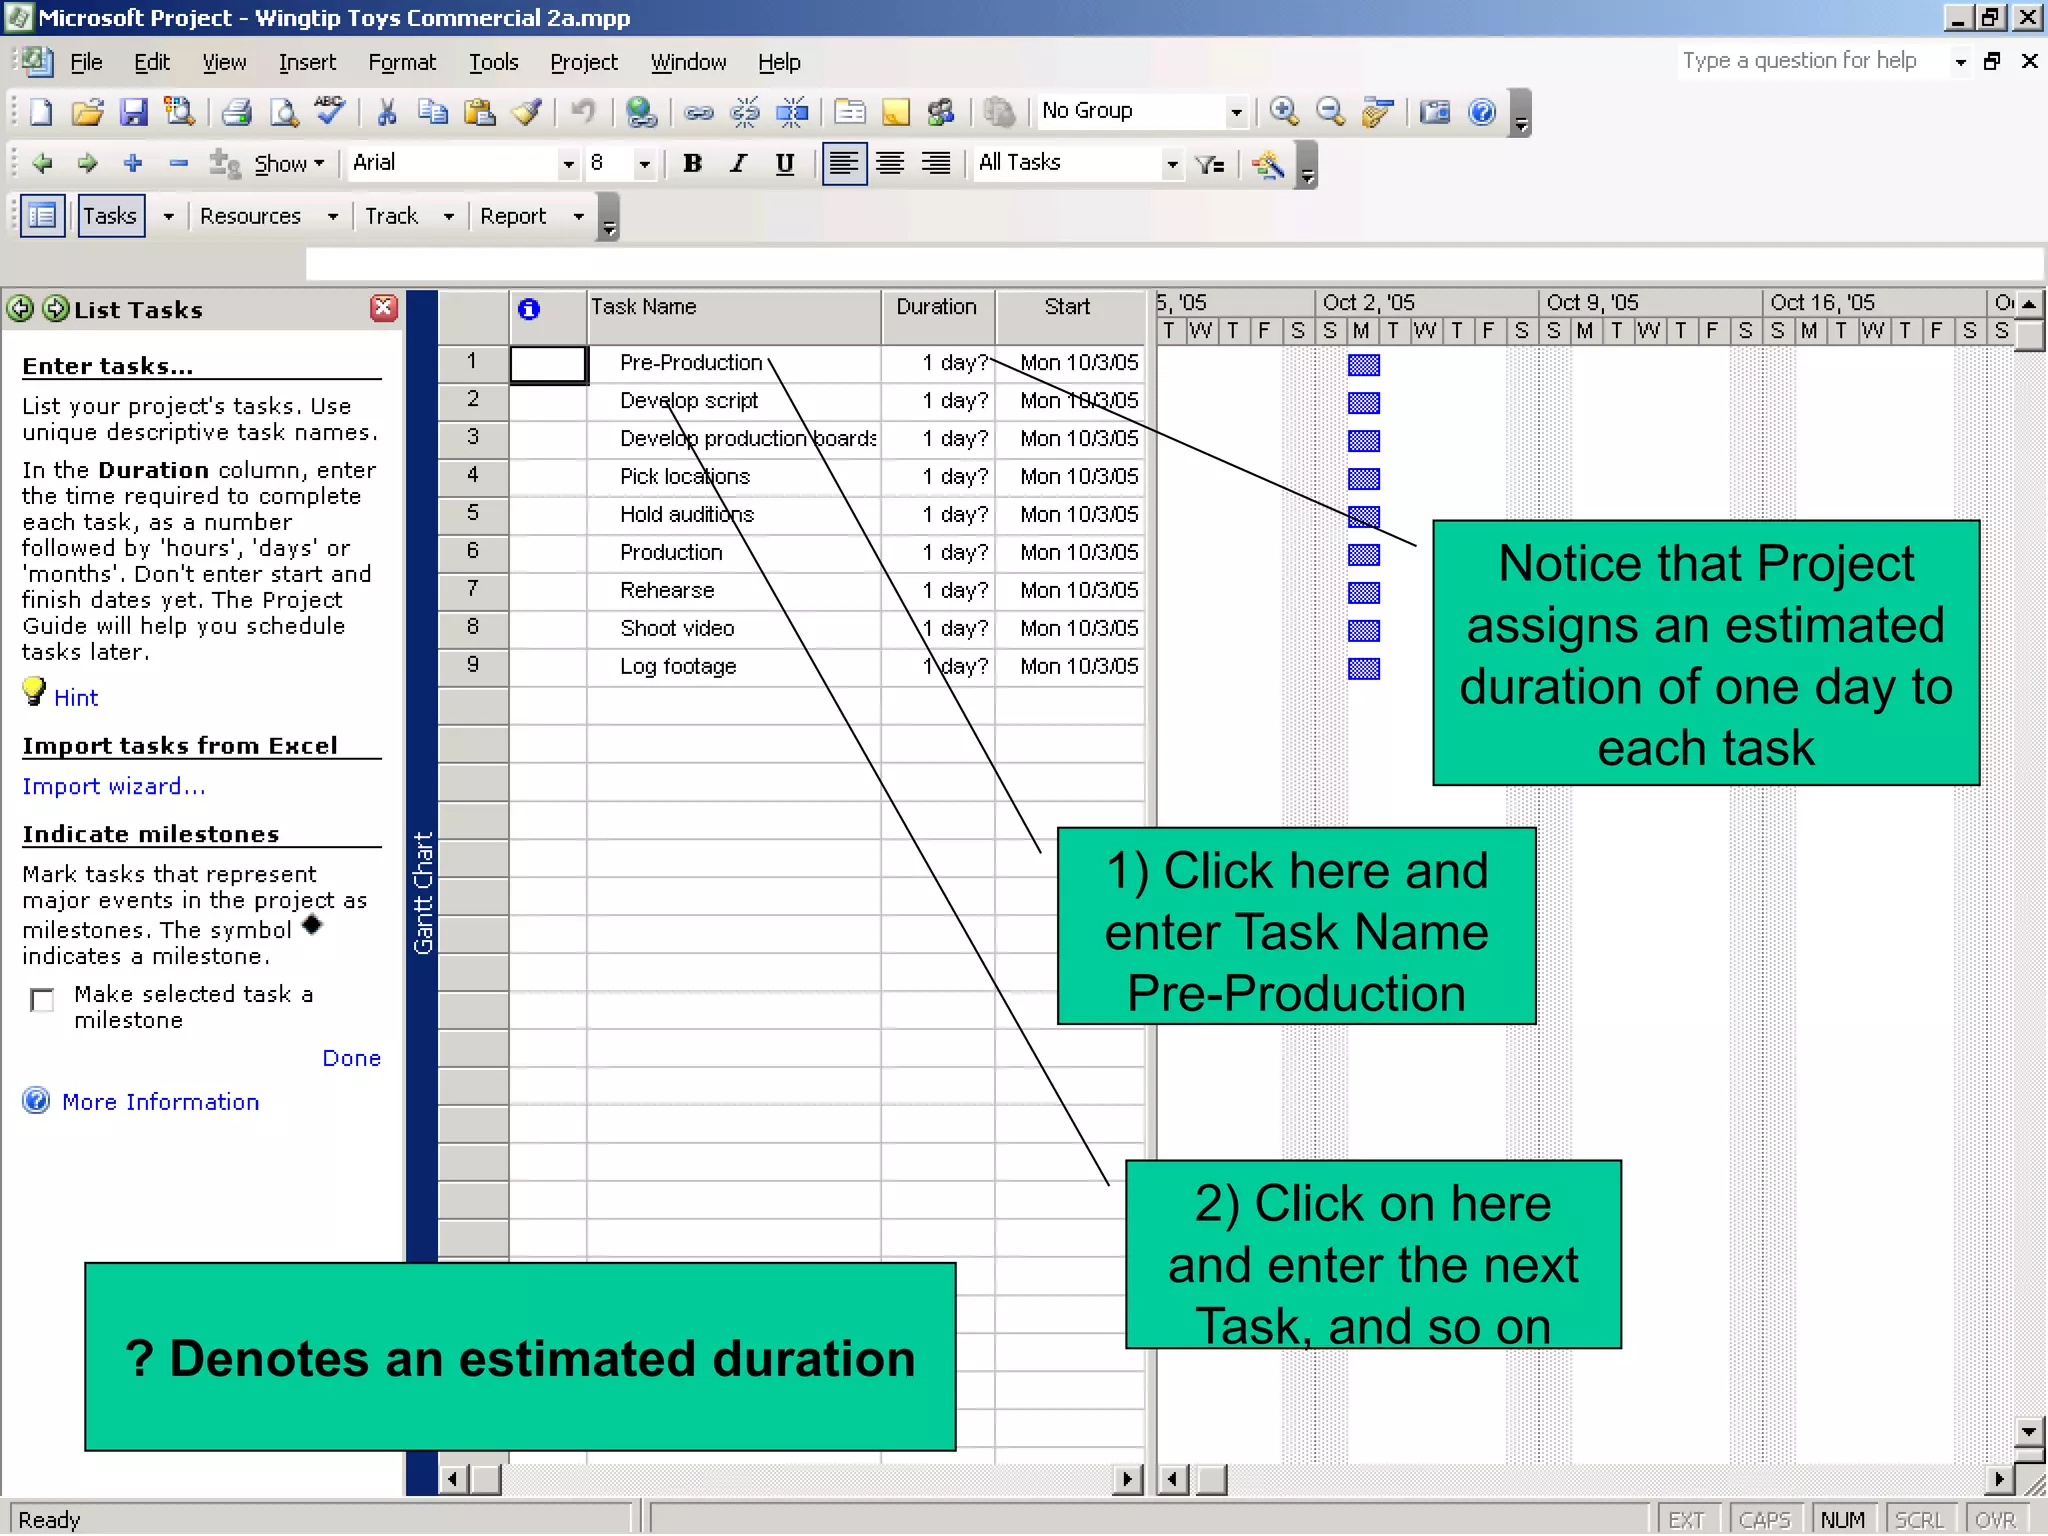
Task: Expand the Tasks guide dropdown arrow
Action: point(168,216)
